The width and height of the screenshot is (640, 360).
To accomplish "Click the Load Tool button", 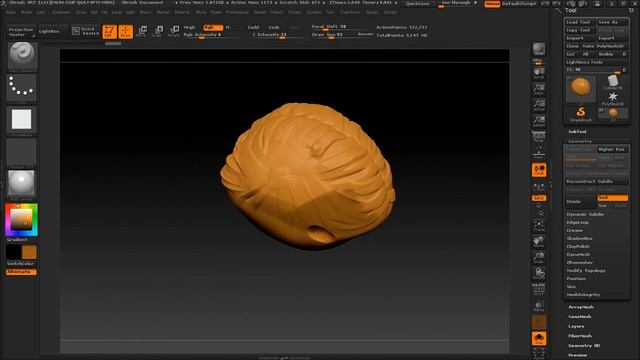I will click(x=580, y=22).
